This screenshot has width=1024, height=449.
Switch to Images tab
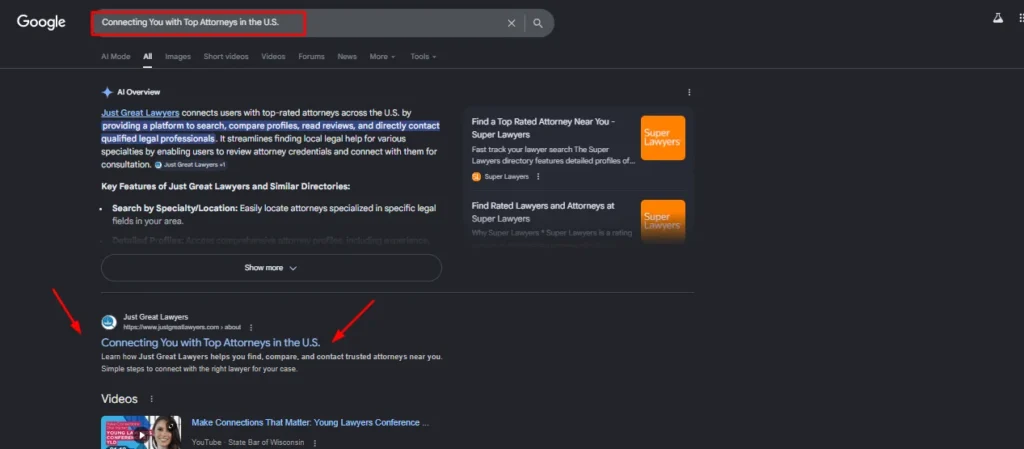coord(178,57)
